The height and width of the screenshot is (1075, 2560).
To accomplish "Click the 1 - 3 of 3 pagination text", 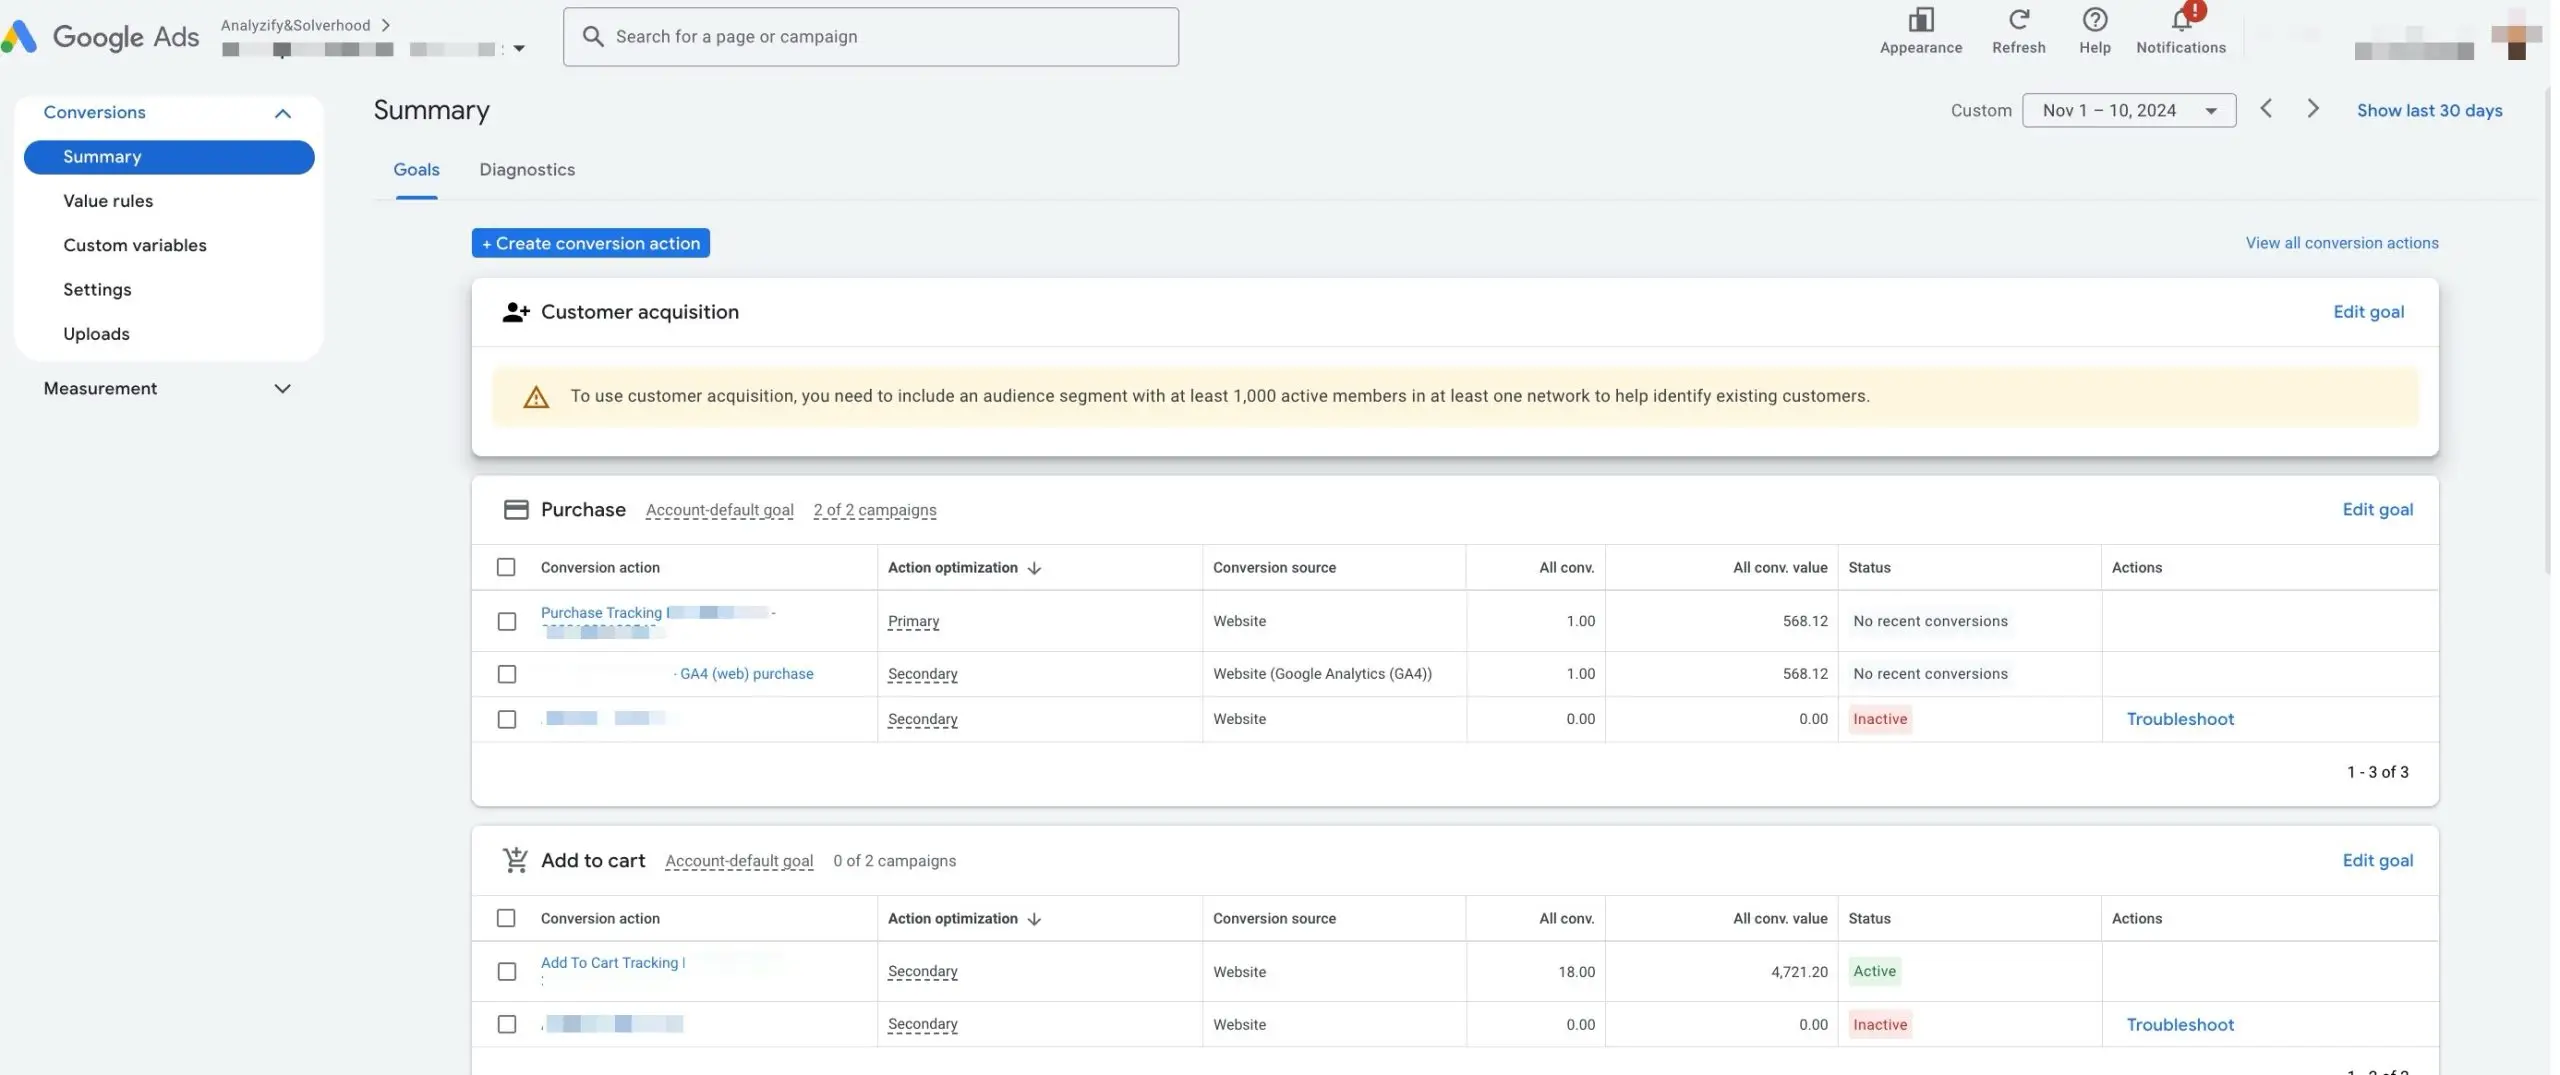I will pos(2377,772).
